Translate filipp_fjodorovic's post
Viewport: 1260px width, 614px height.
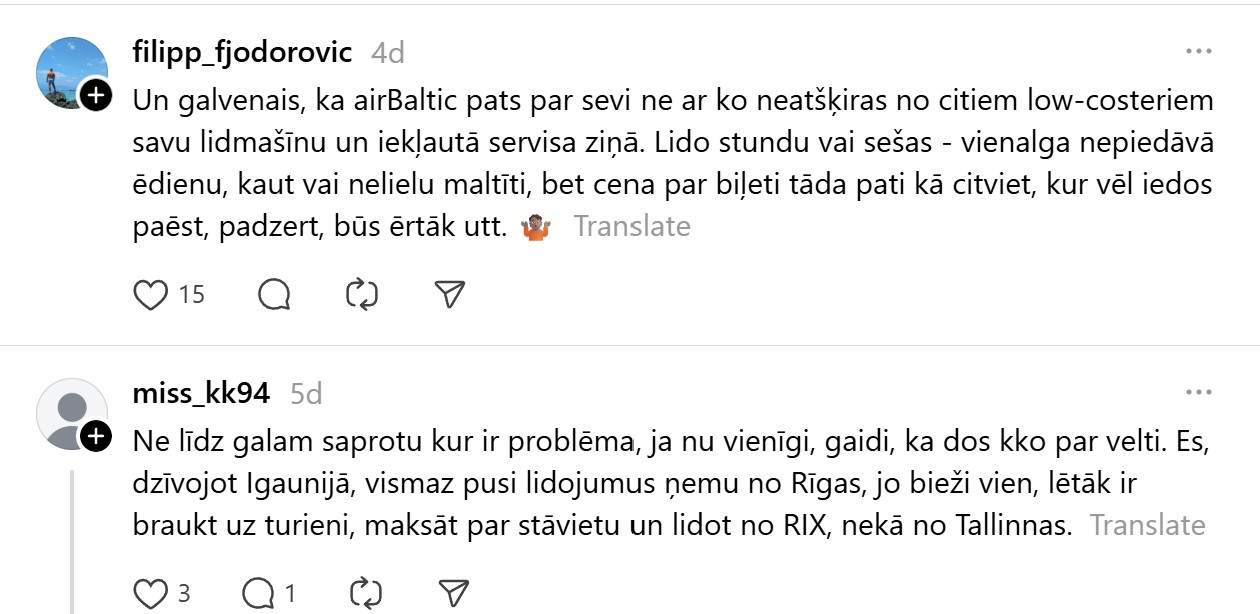pos(631,226)
